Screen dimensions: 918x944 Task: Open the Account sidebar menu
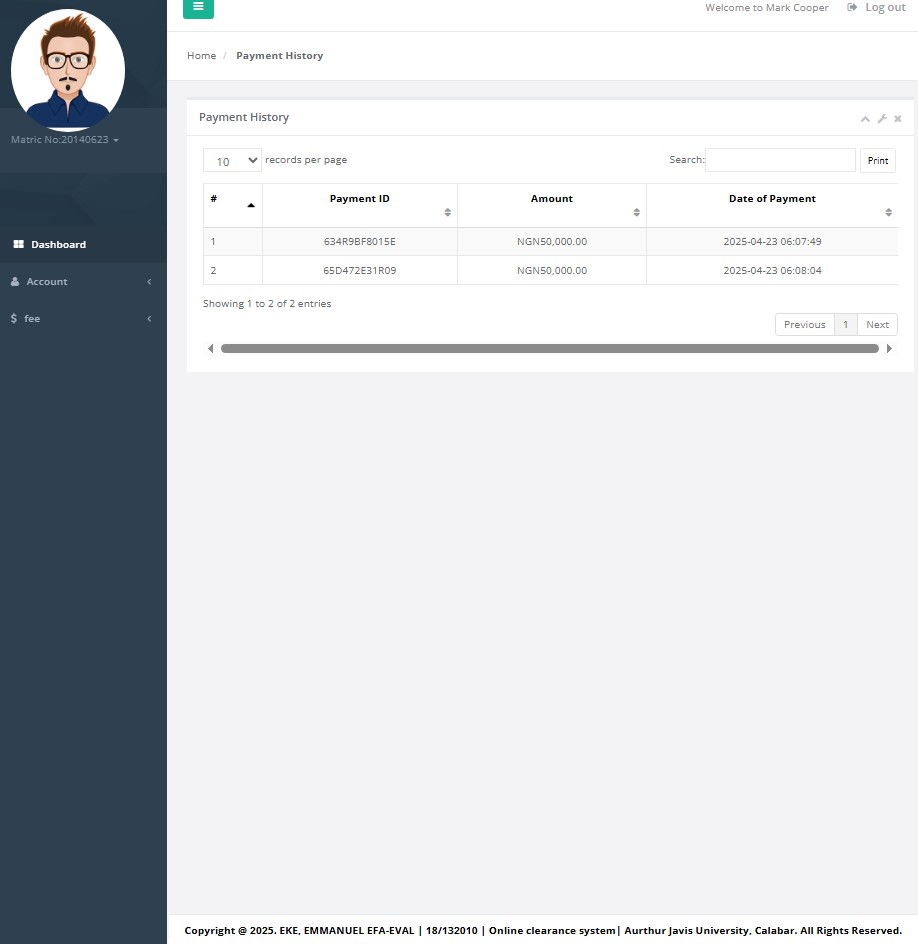coord(83,282)
